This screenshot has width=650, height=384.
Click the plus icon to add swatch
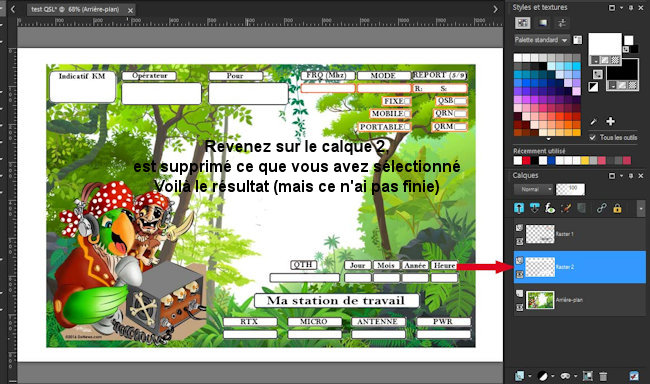610,121
